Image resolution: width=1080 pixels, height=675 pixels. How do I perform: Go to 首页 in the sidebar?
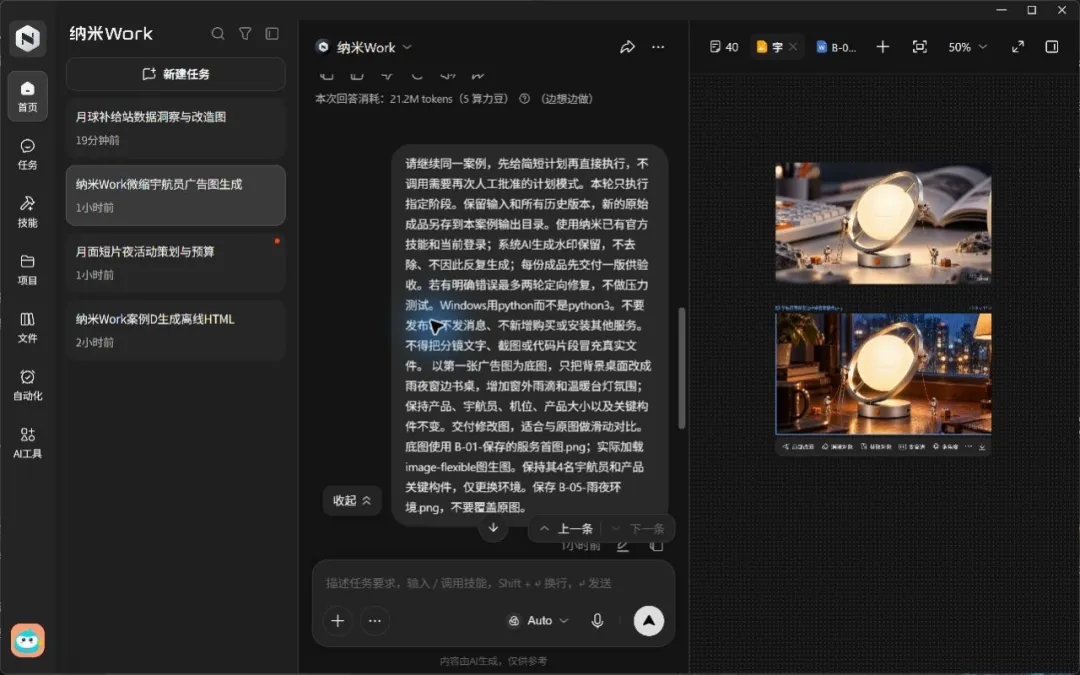click(28, 96)
